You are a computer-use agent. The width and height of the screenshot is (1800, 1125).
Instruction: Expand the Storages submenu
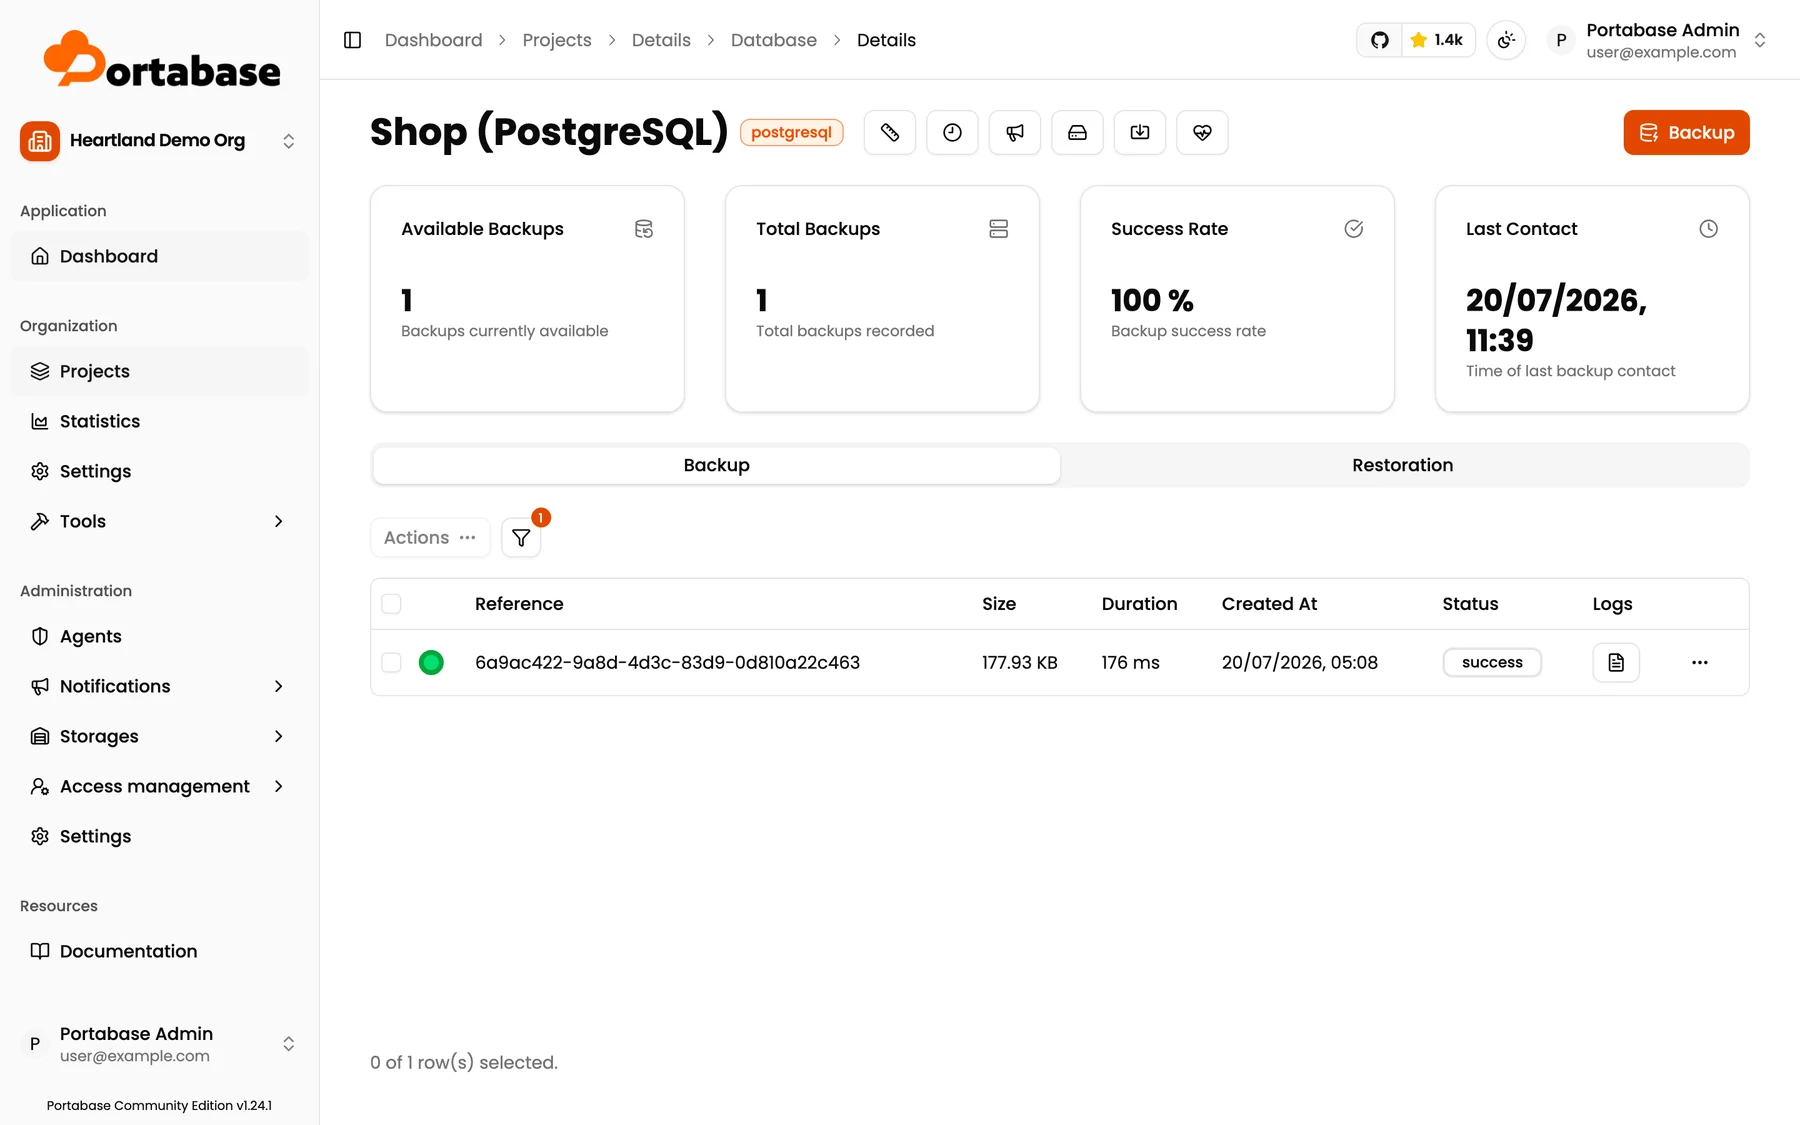click(x=159, y=736)
